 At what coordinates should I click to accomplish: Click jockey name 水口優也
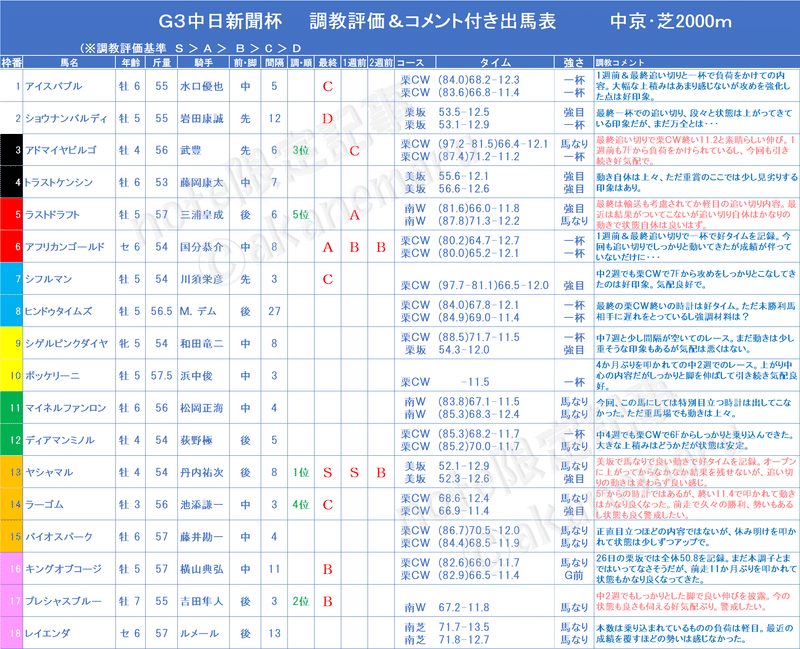click(202, 86)
